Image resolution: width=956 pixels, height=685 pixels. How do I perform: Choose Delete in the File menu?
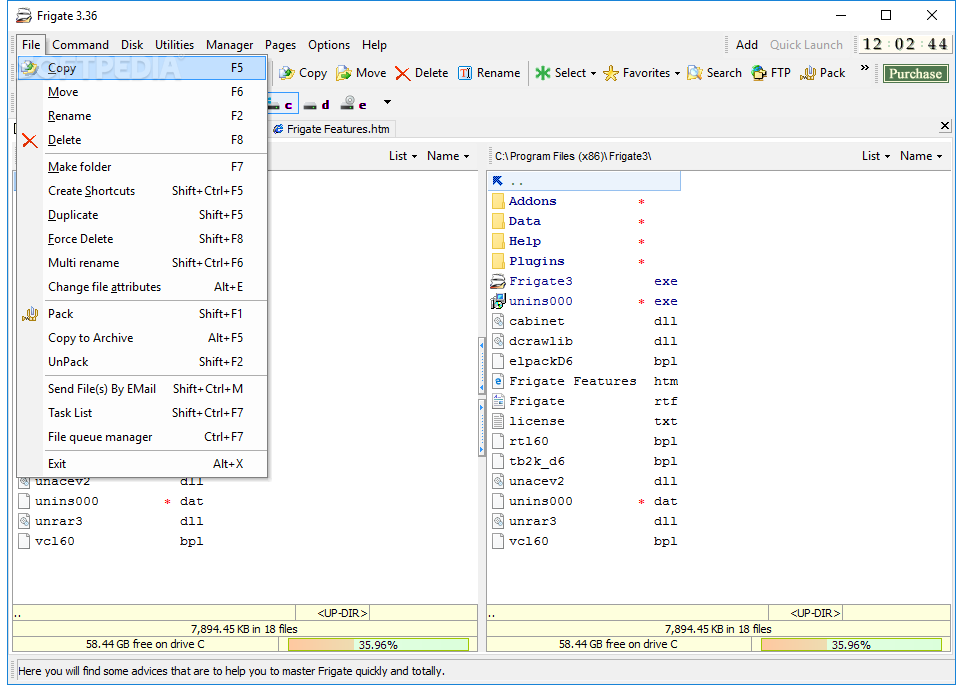tap(142, 140)
